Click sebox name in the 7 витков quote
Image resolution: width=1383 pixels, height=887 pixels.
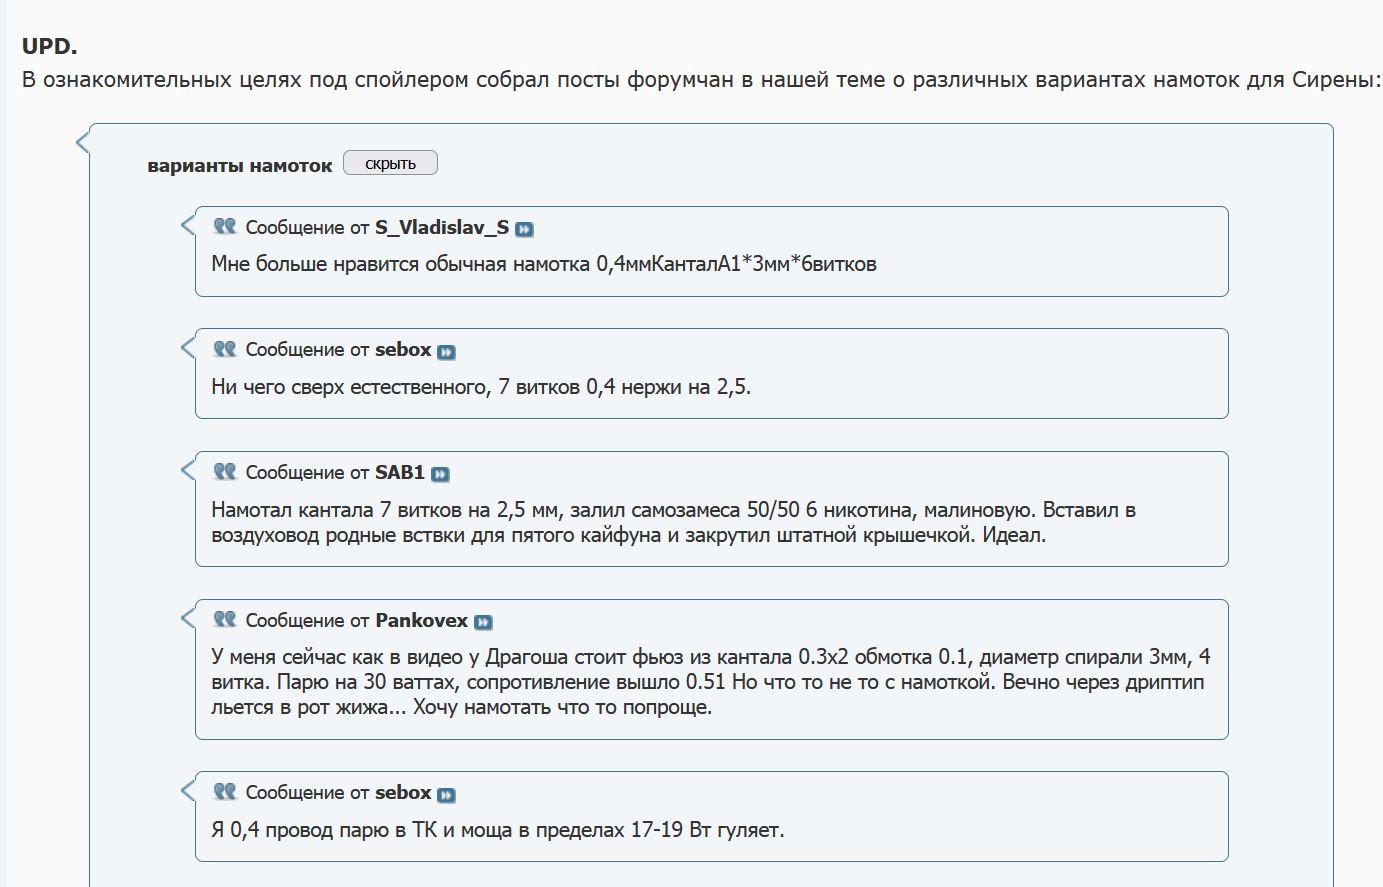(403, 349)
